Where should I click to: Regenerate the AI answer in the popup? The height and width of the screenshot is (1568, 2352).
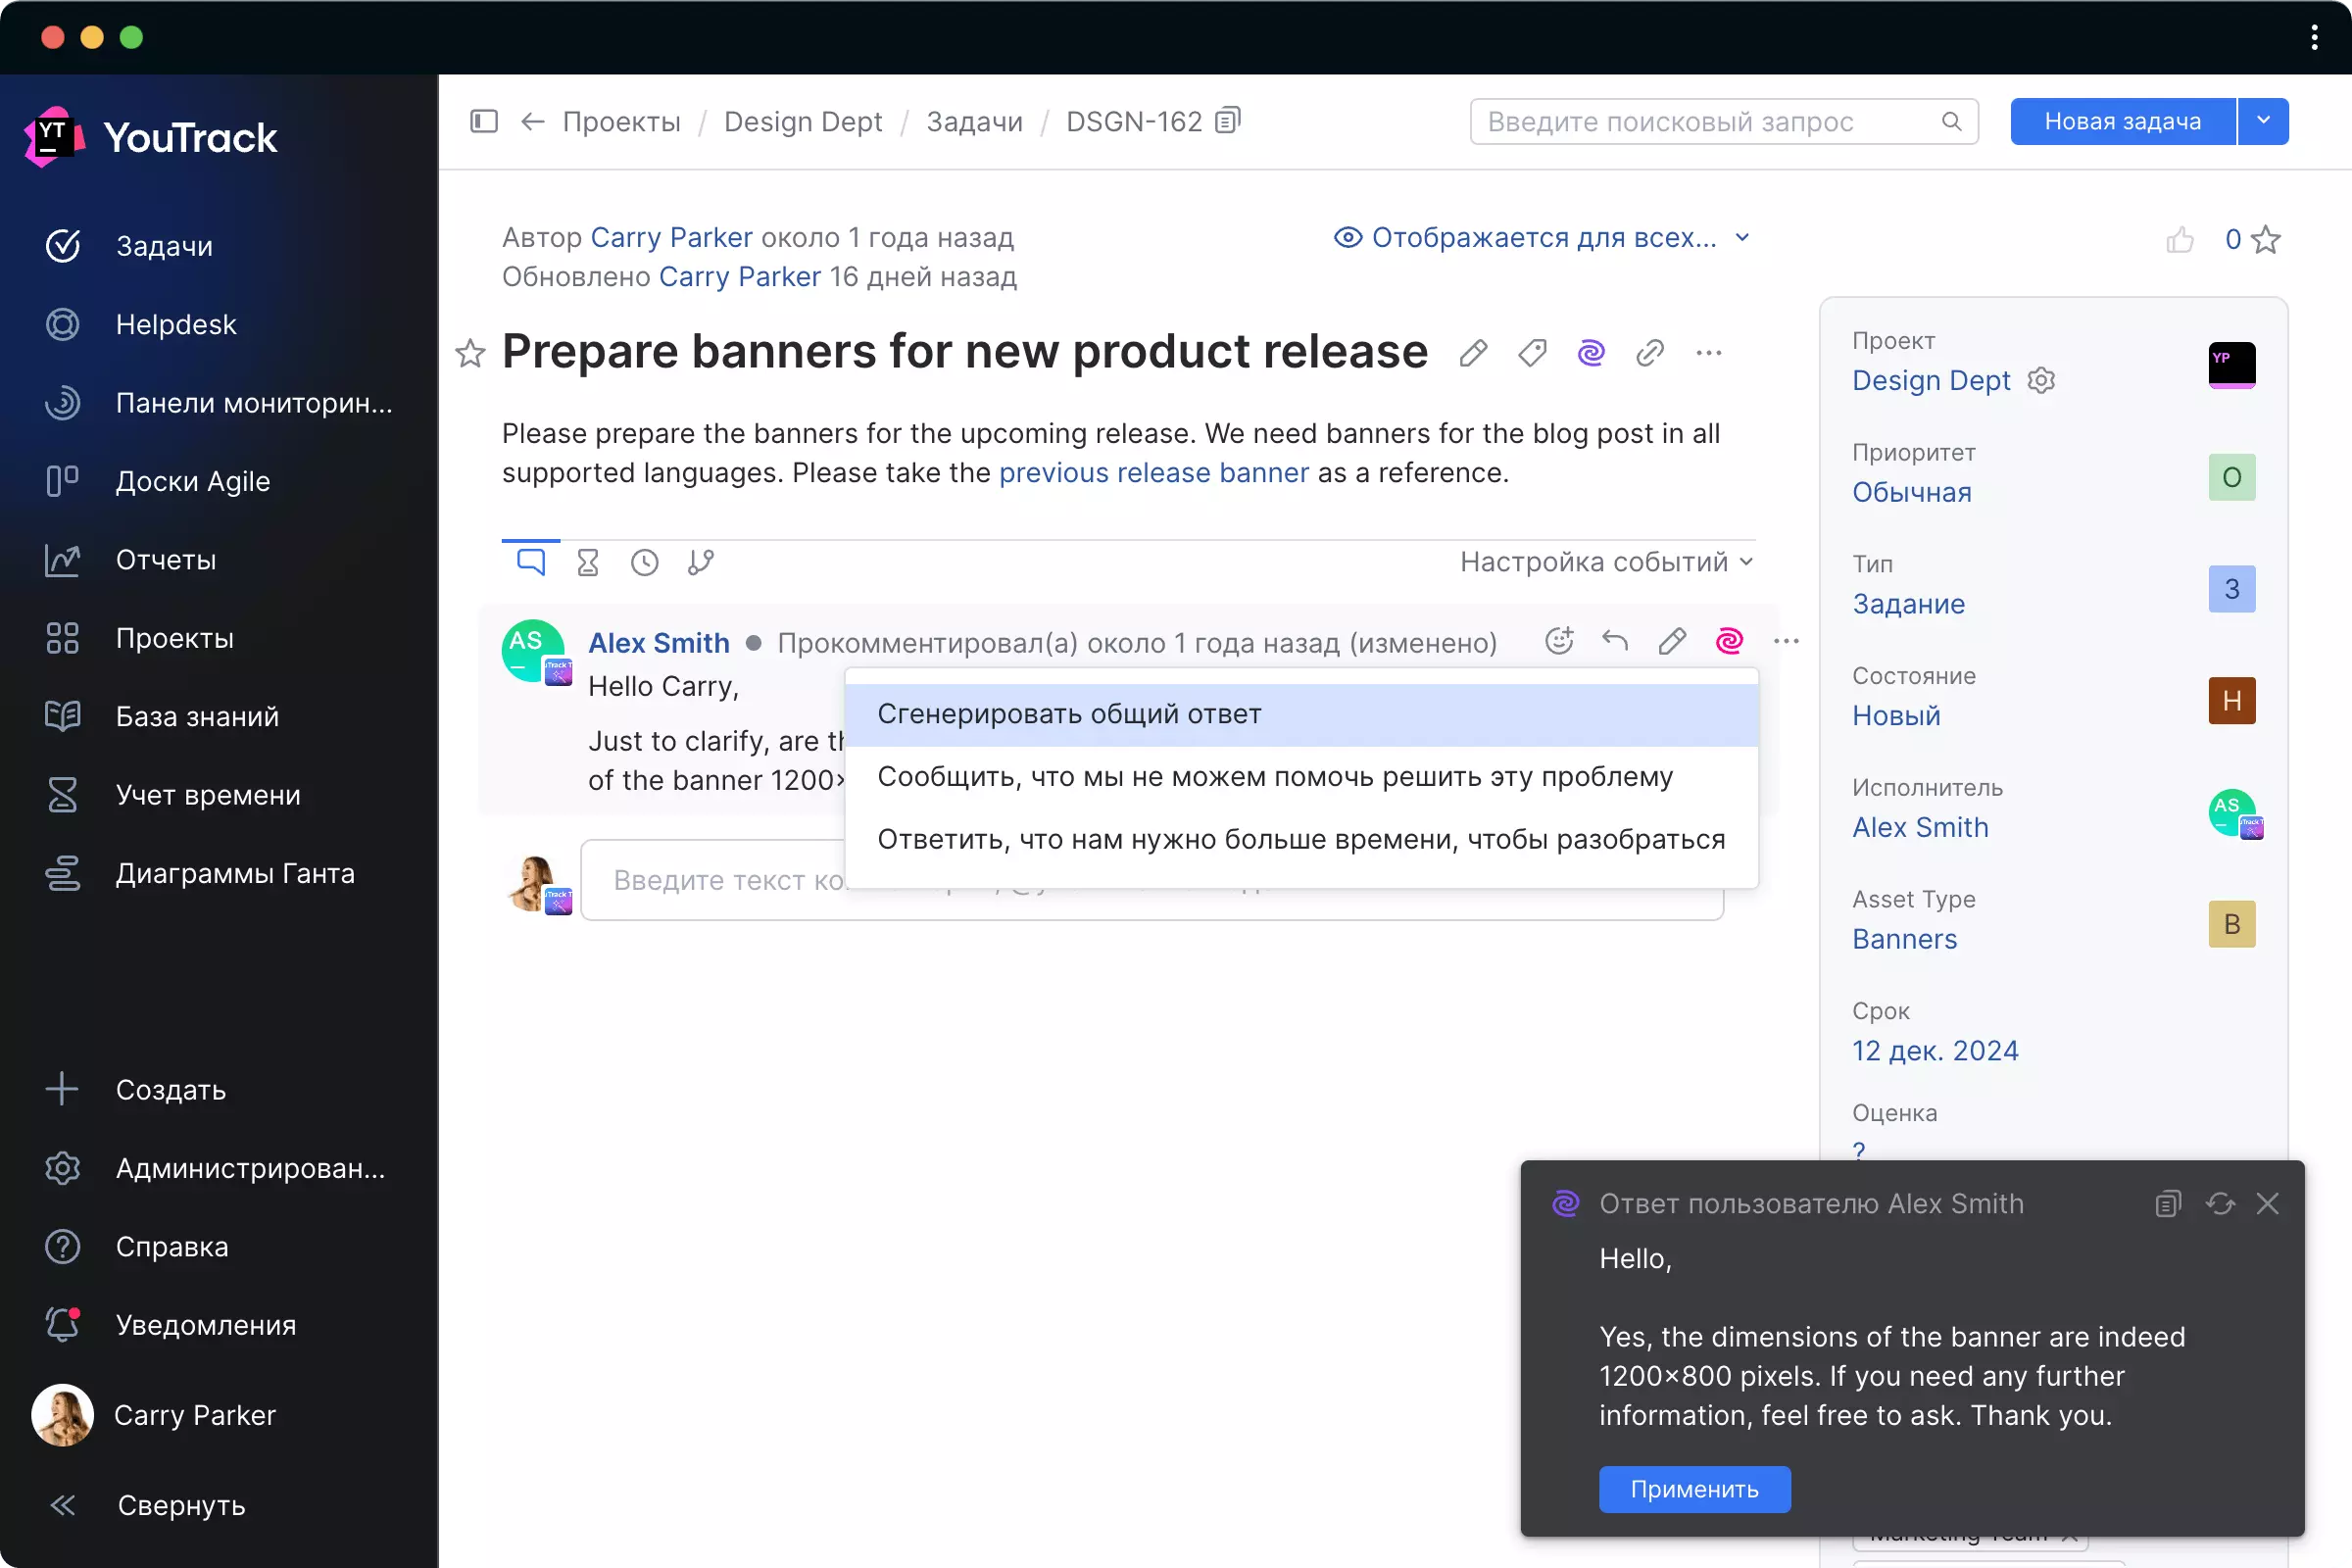coord(2221,1203)
